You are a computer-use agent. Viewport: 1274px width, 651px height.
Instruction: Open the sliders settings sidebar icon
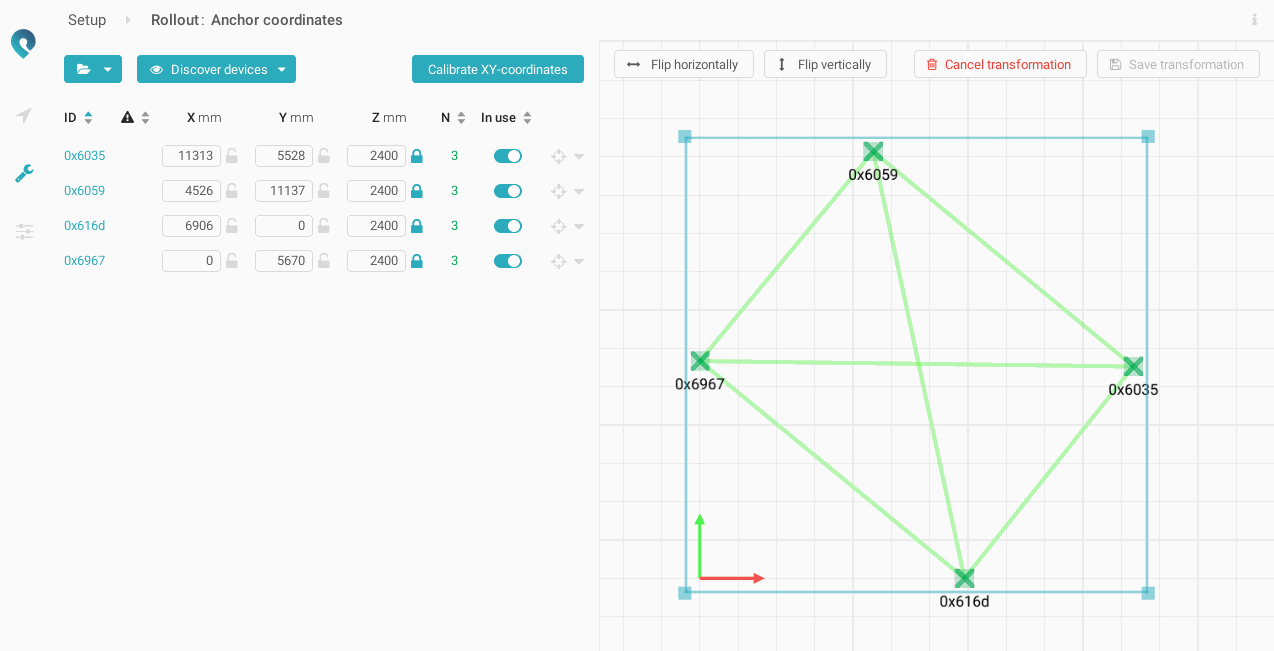point(24,232)
